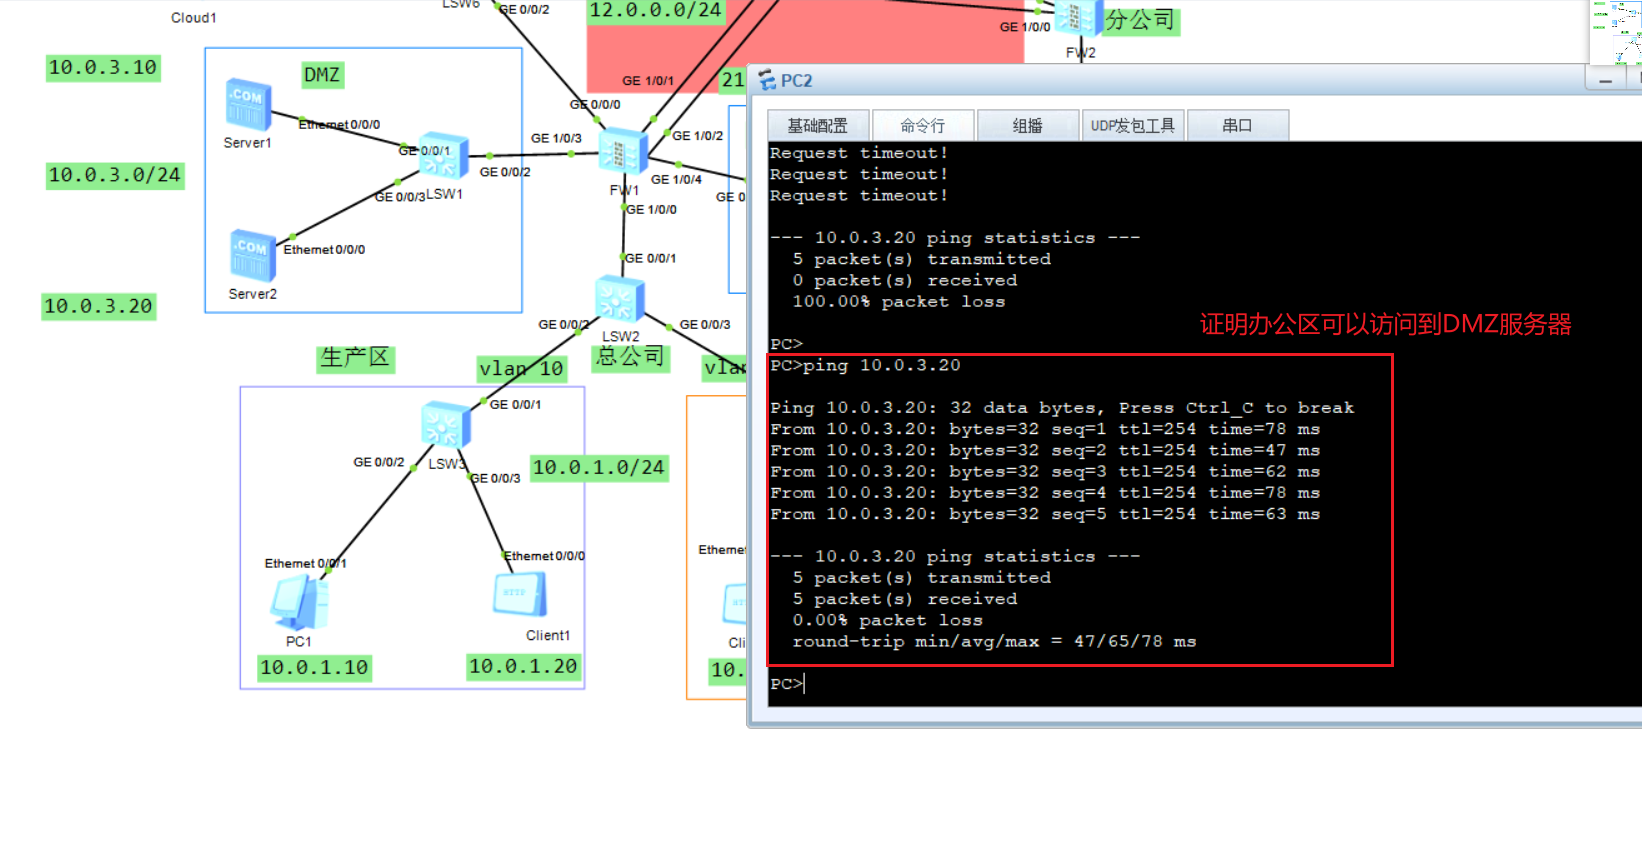Click the Cloud1 label
This screenshot has height=843, width=1642.
(194, 18)
